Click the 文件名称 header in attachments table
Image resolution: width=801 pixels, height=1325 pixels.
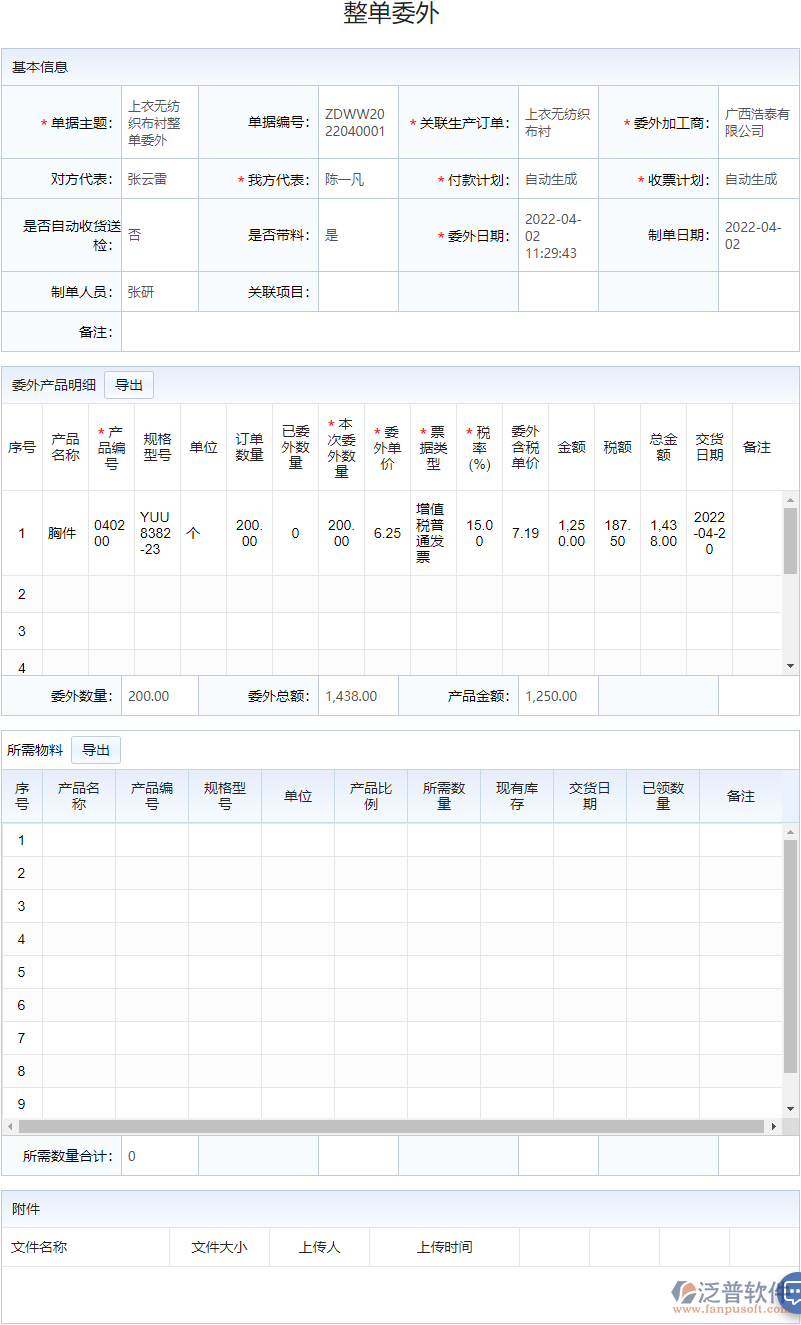(38, 1247)
